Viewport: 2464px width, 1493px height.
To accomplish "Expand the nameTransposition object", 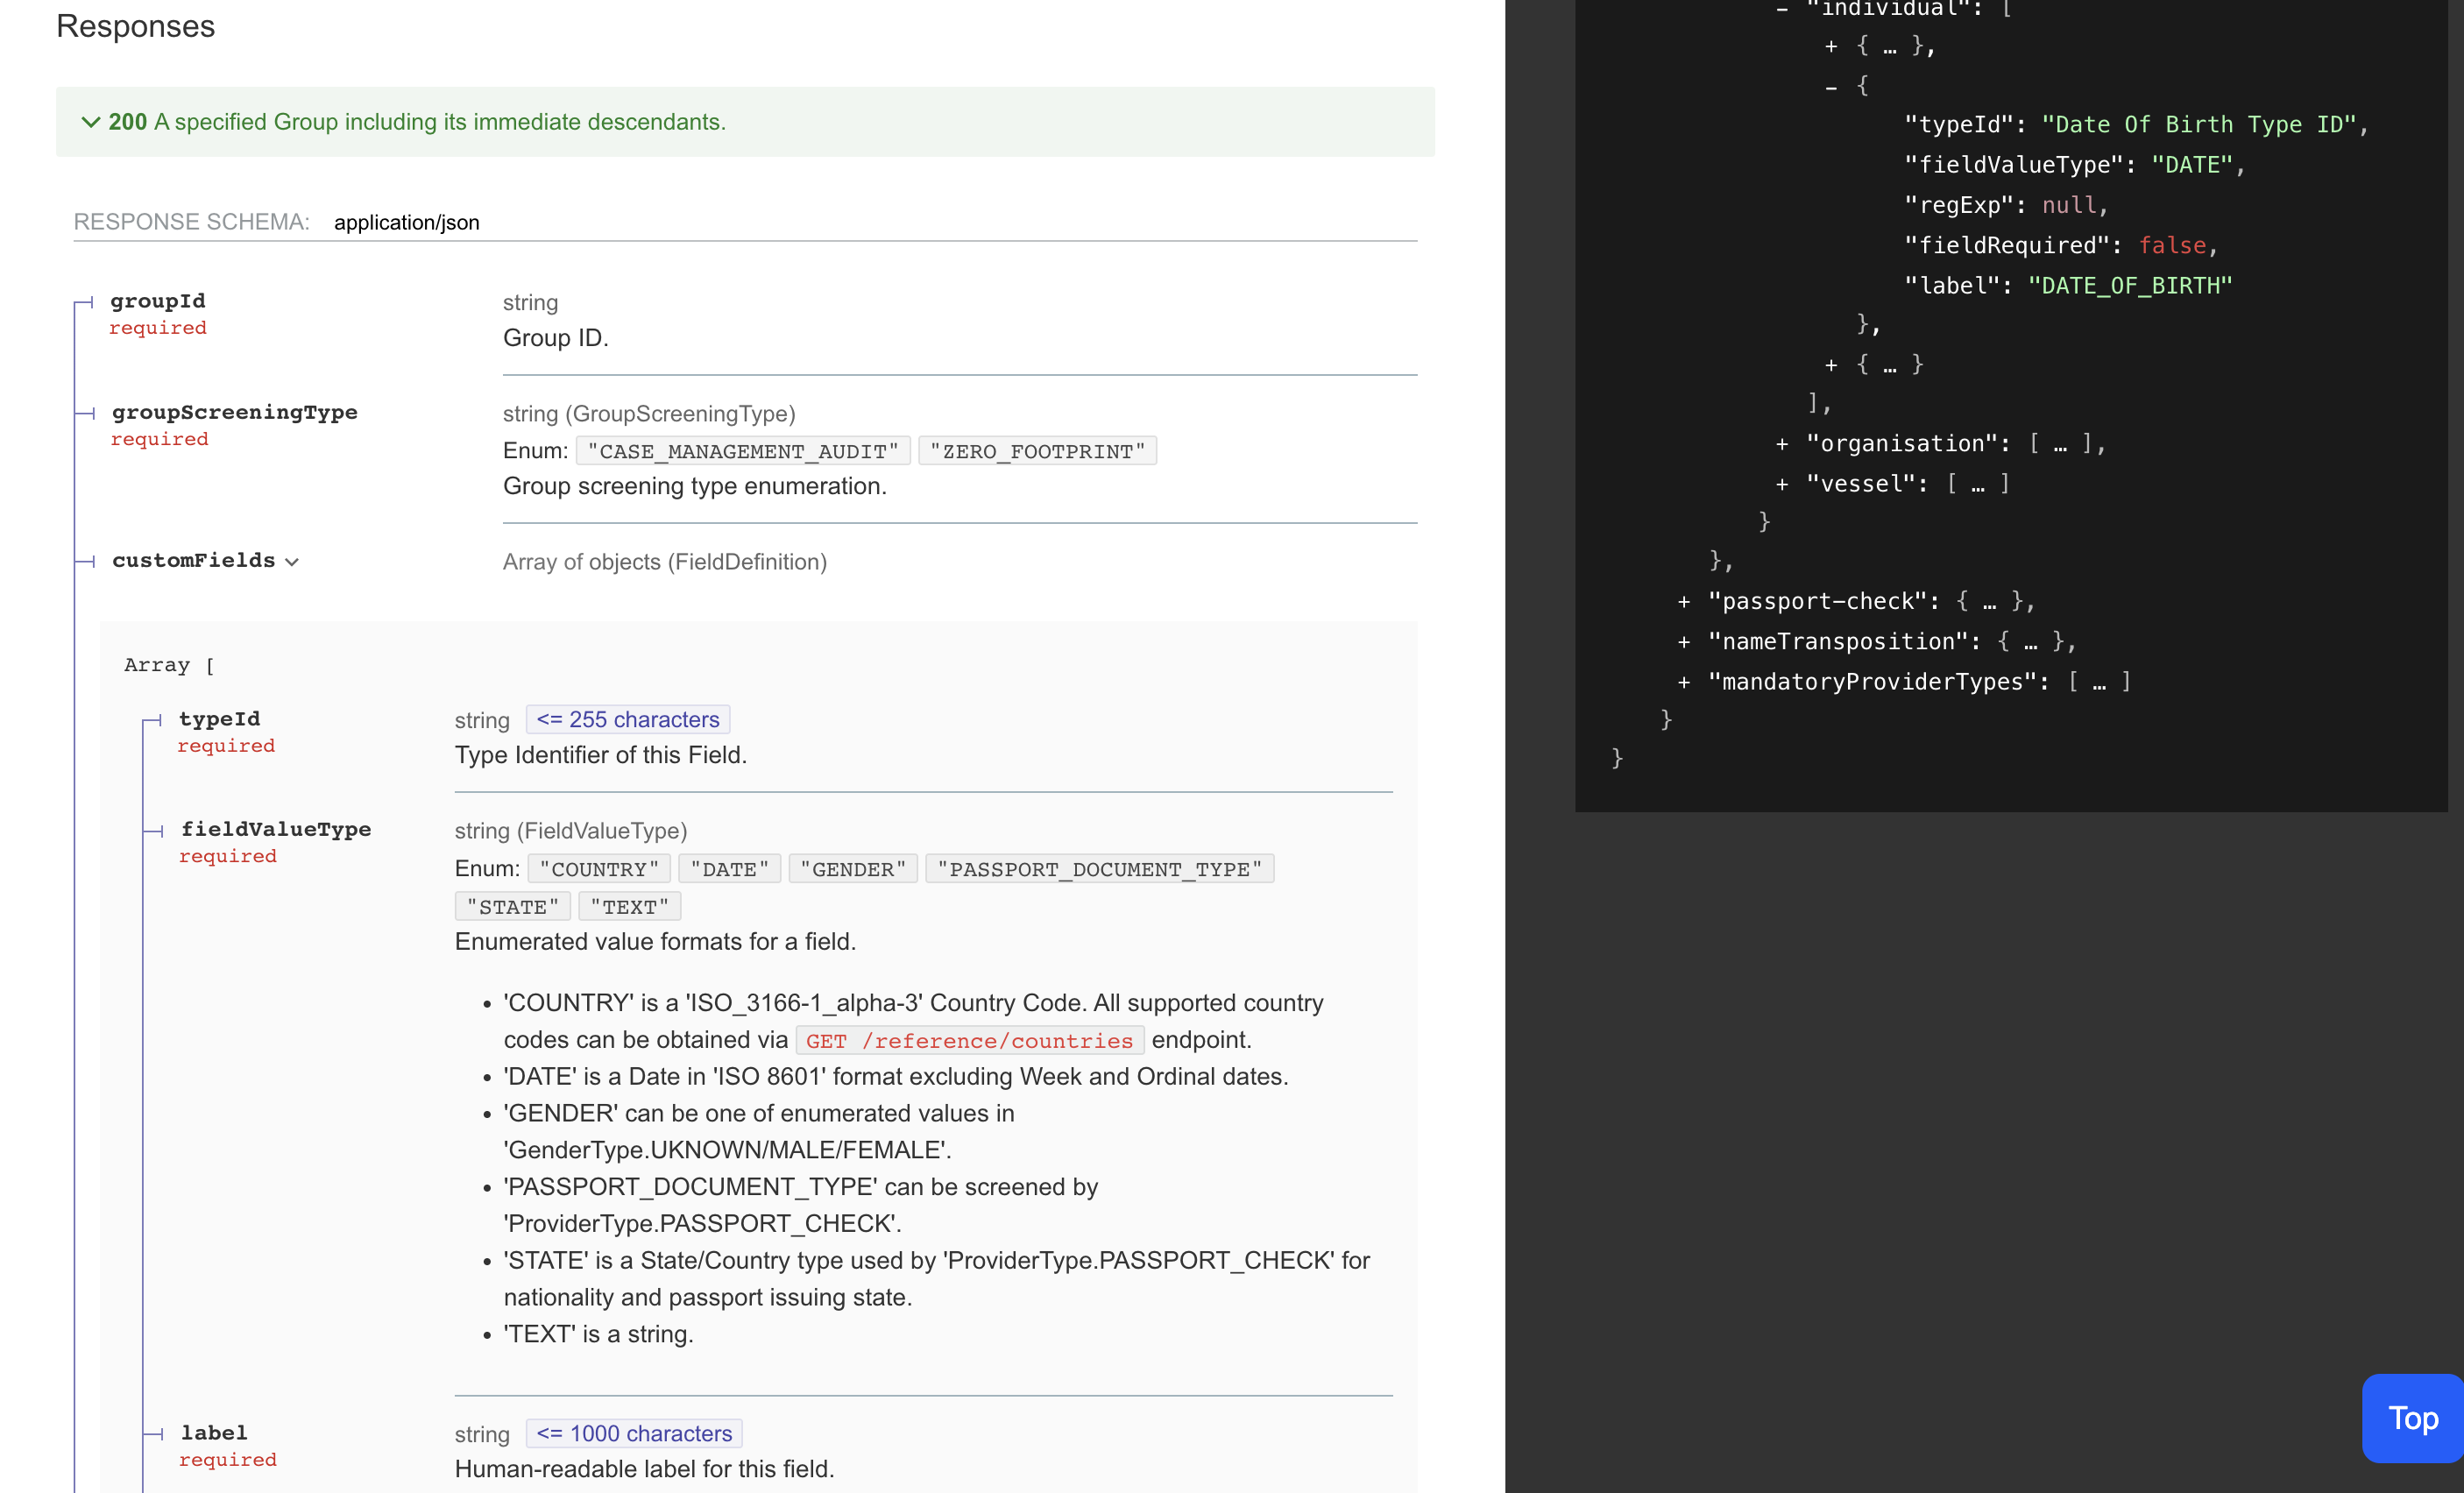I will [1683, 641].
